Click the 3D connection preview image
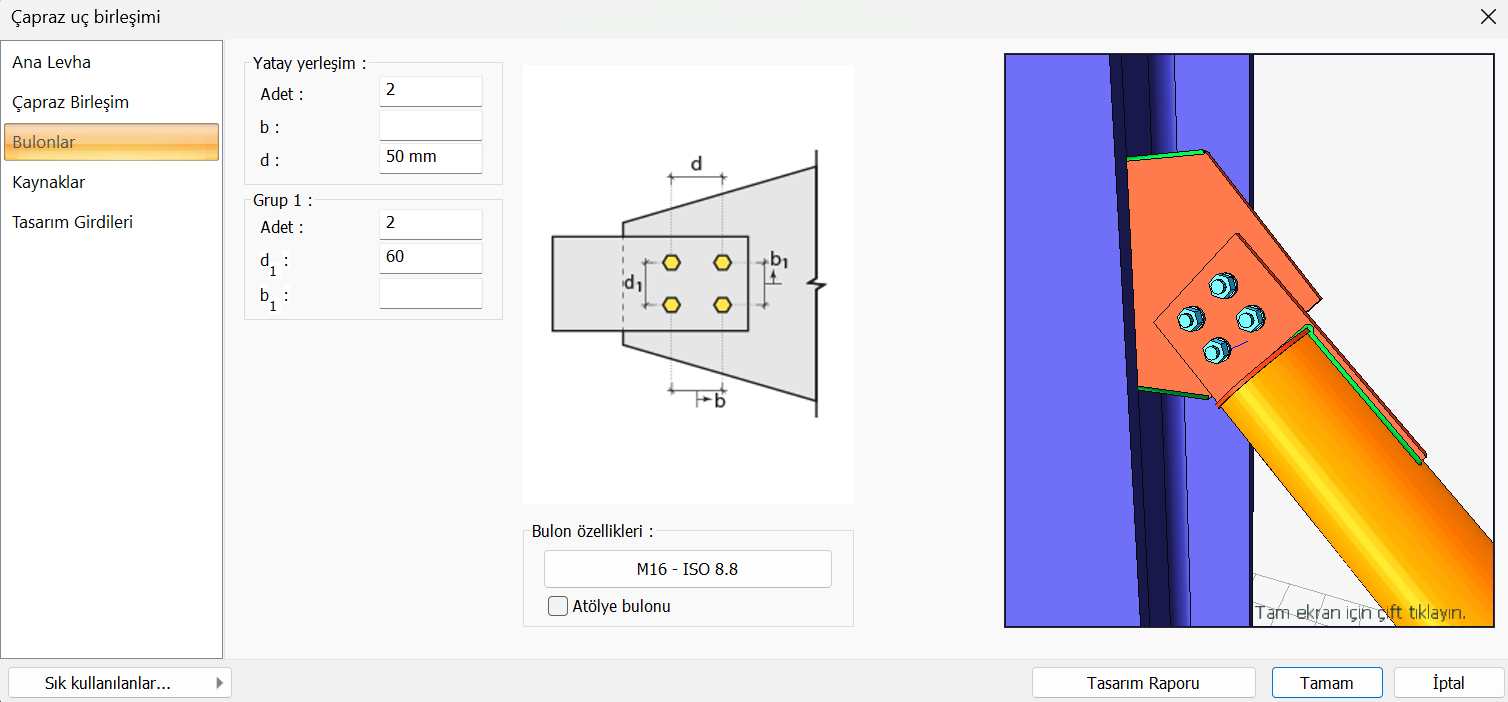The height and width of the screenshot is (702, 1508). 1254,340
